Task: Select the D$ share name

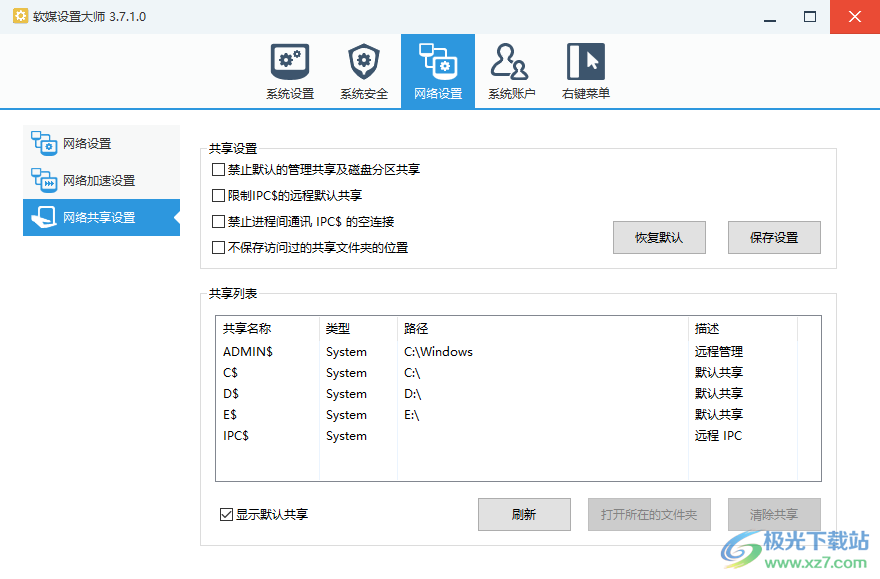Action: click(x=231, y=394)
